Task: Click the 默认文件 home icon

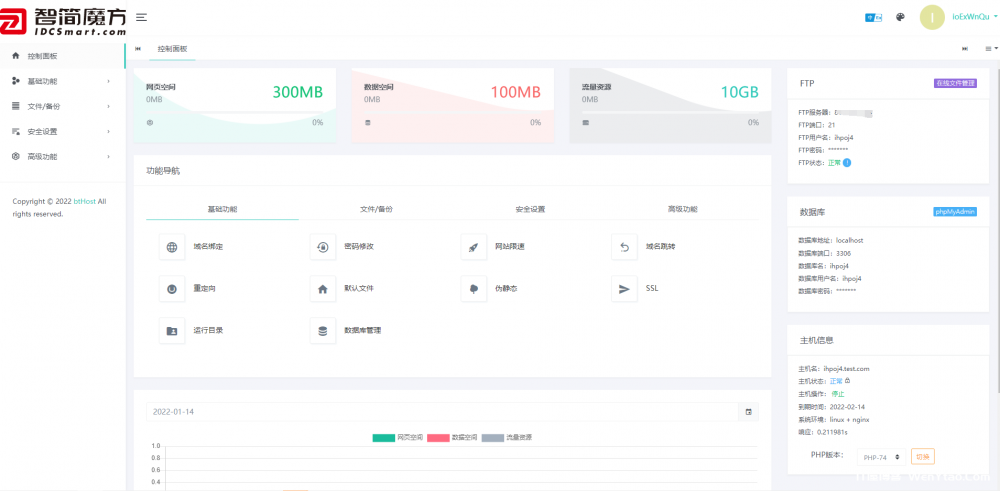Action: click(x=322, y=288)
